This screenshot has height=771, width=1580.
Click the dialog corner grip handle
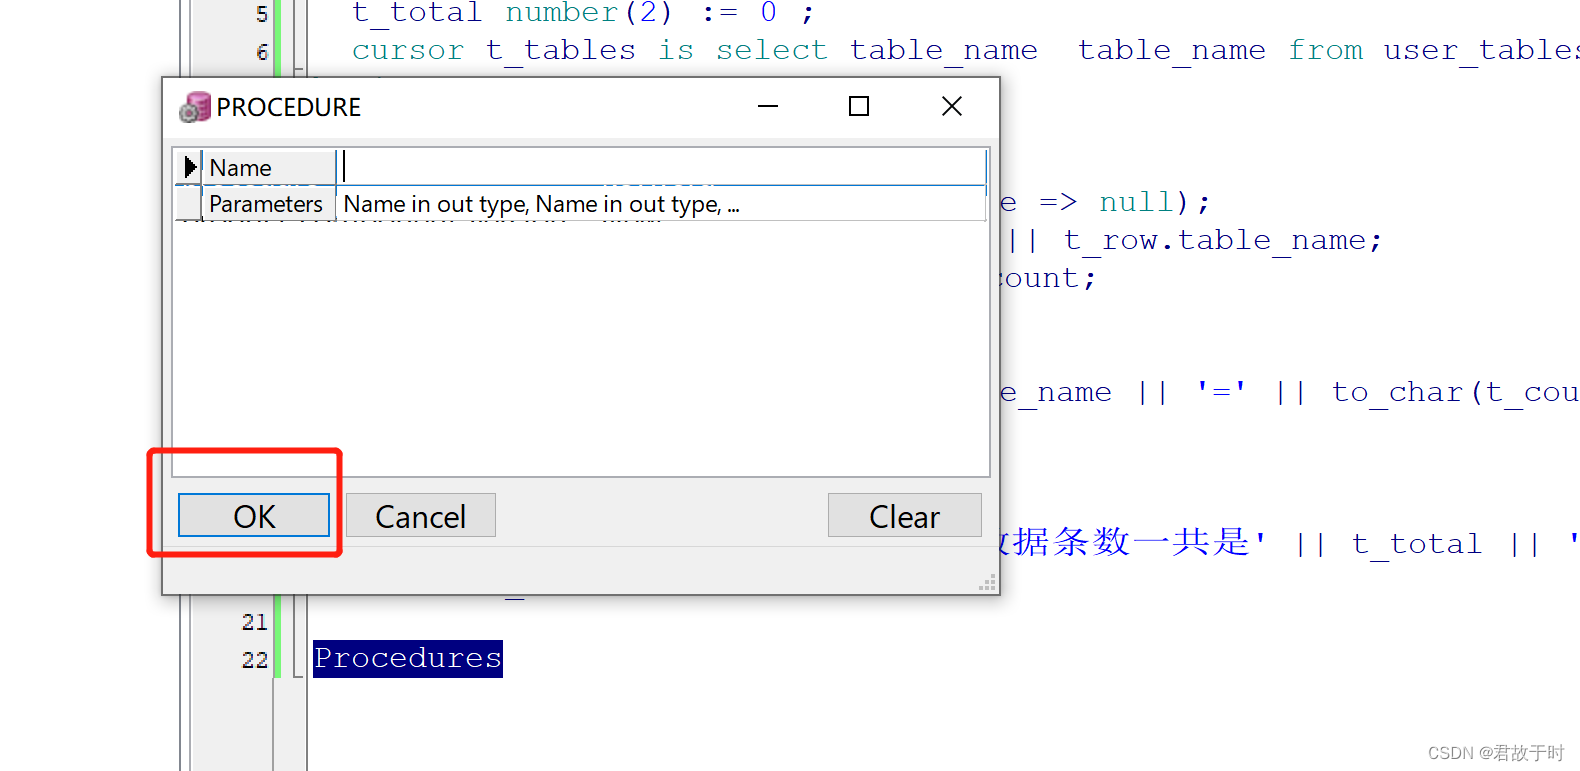(x=988, y=583)
